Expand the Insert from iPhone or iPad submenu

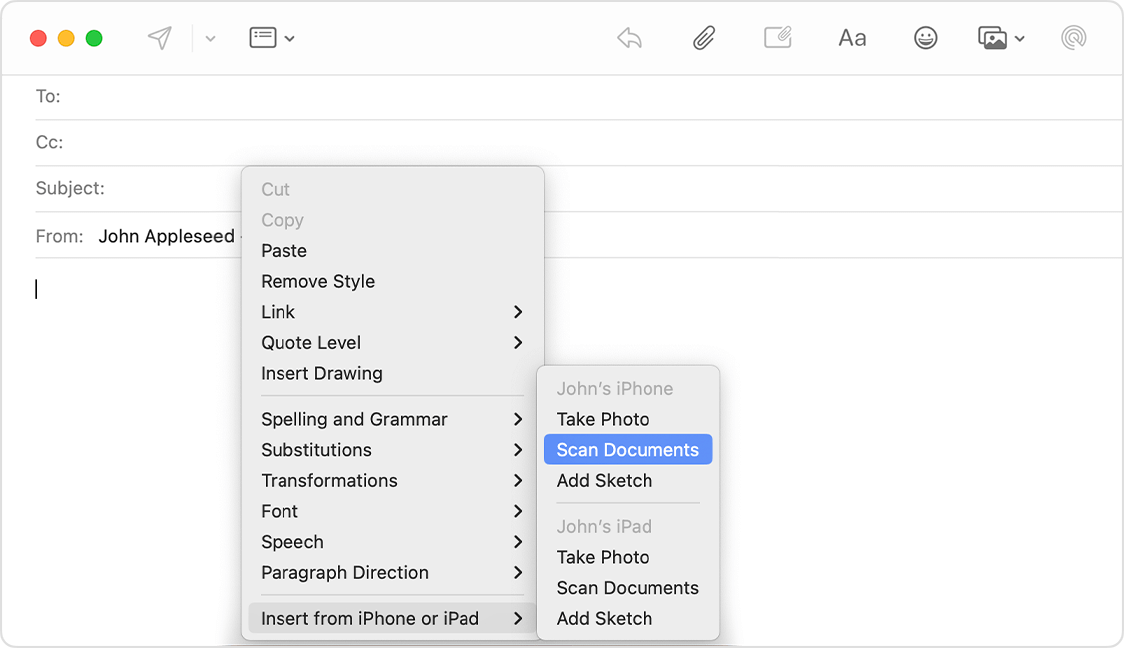coord(372,618)
